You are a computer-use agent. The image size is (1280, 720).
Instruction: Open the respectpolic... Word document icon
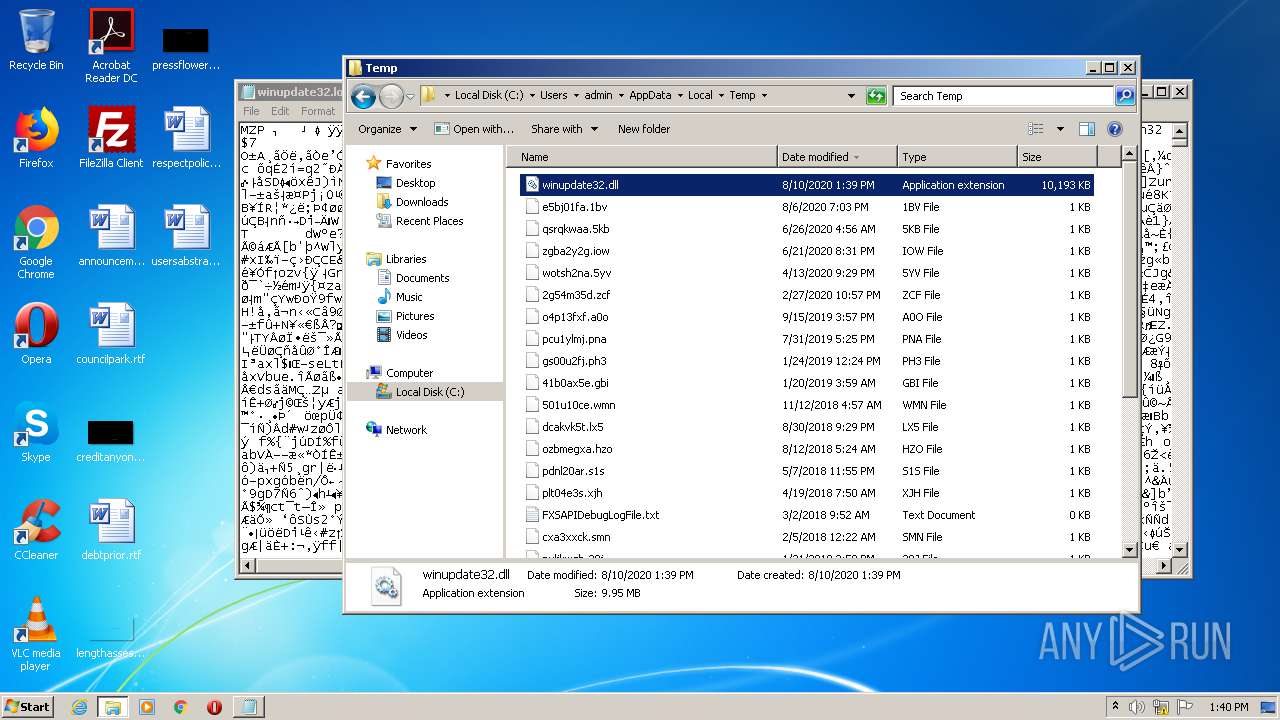(186, 138)
